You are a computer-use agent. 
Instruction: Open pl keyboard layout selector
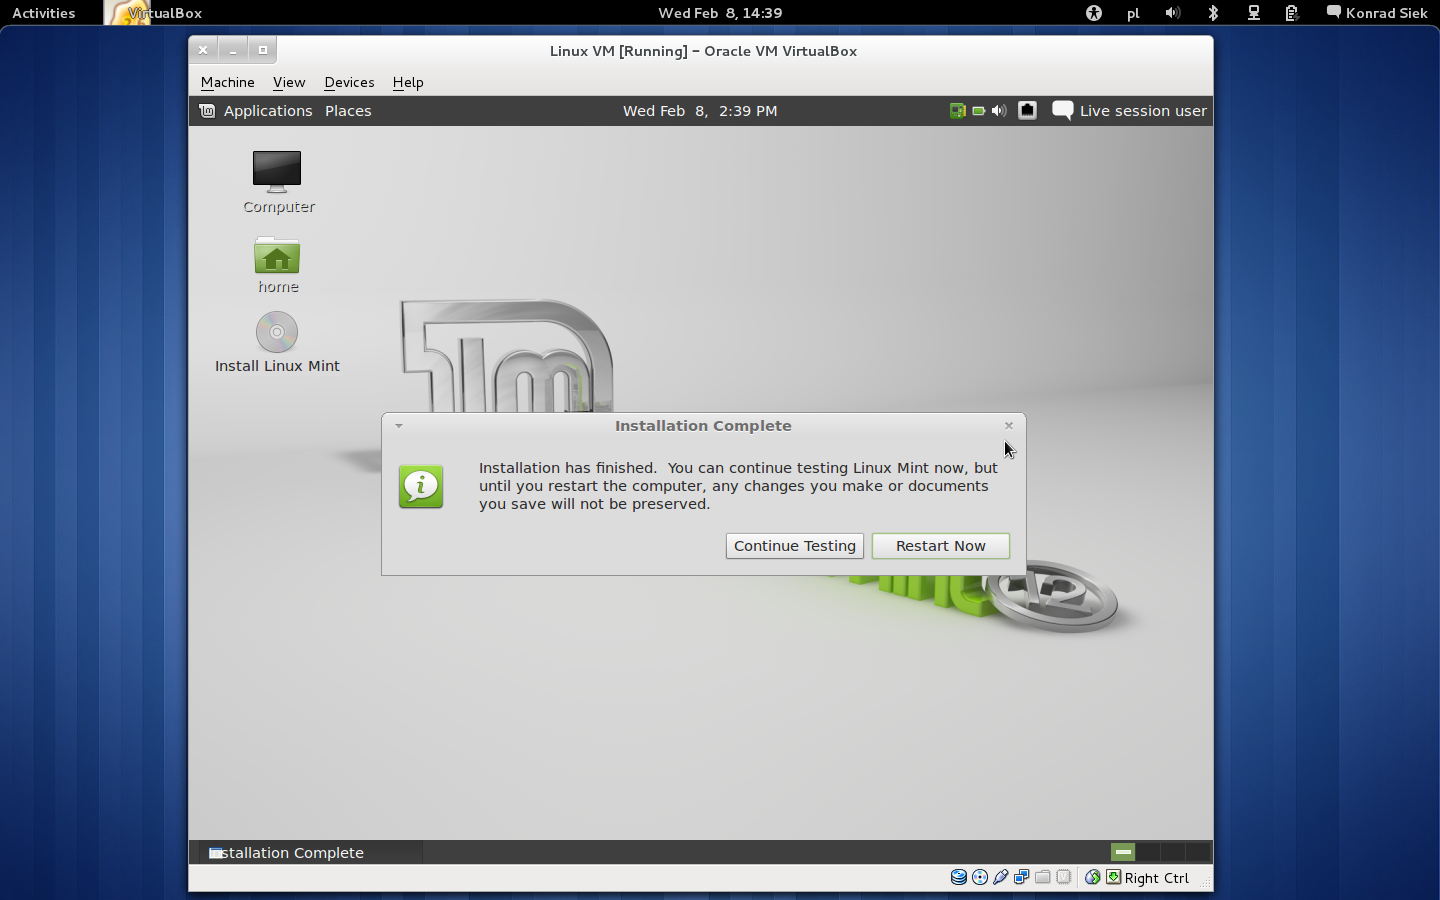(1133, 13)
